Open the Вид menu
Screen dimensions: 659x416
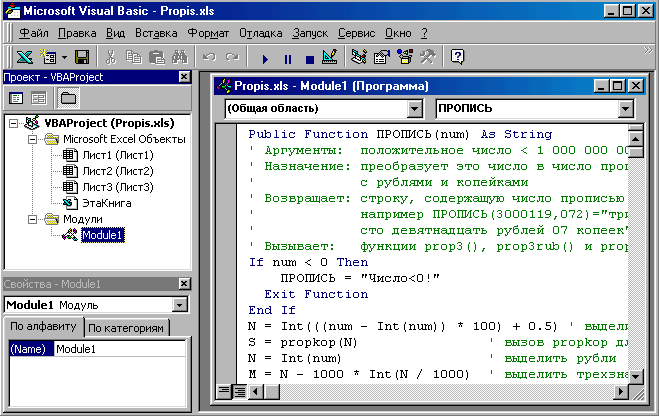pos(116,33)
